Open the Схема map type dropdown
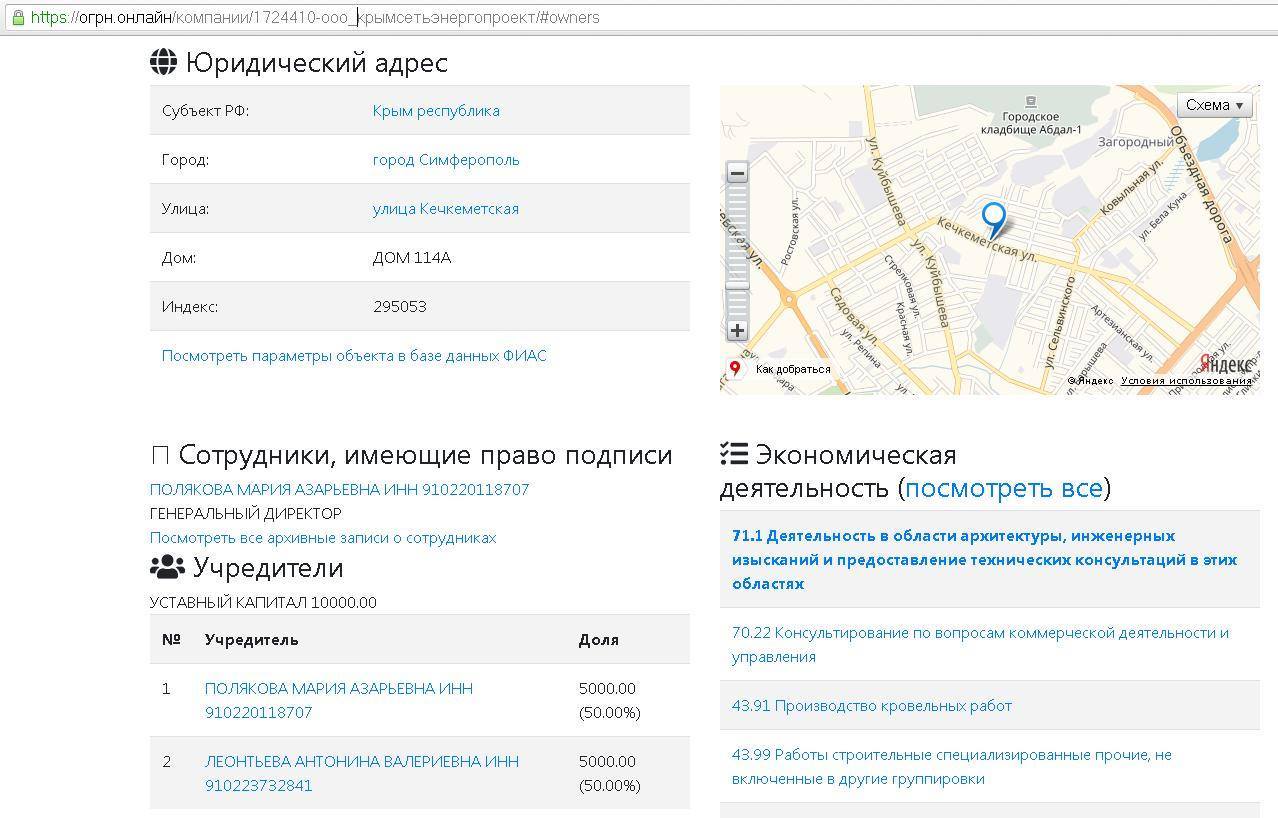The height and width of the screenshot is (818, 1278). click(x=1214, y=105)
